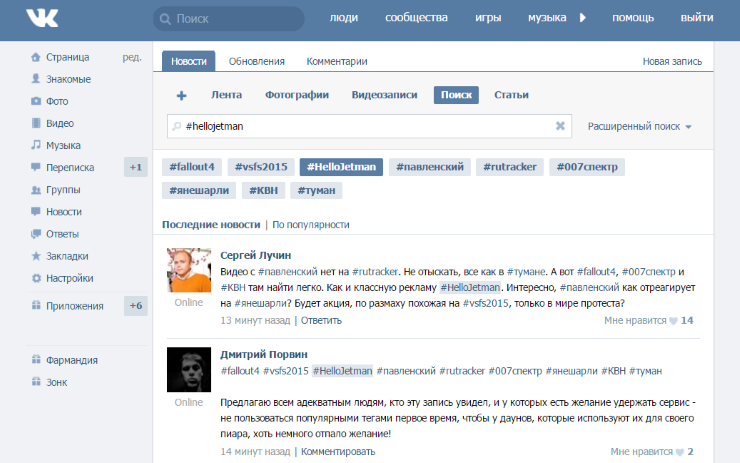
Task: Select the #rutracker hashtag chip
Action: tap(510, 167)
